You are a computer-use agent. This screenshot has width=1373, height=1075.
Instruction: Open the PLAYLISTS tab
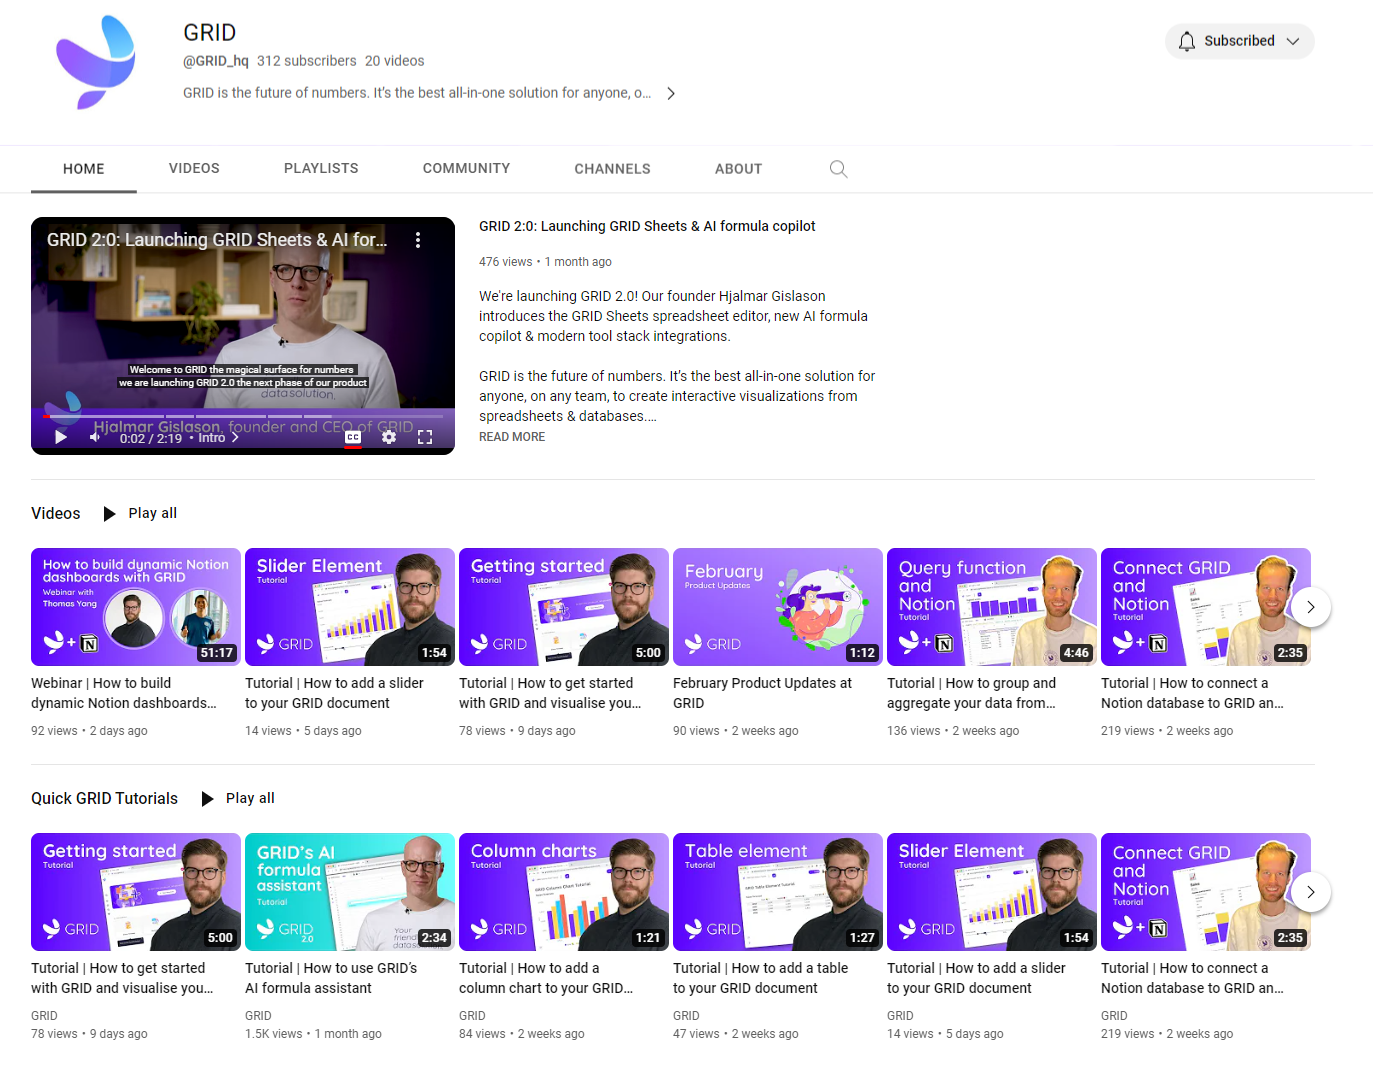coord(321,168)
